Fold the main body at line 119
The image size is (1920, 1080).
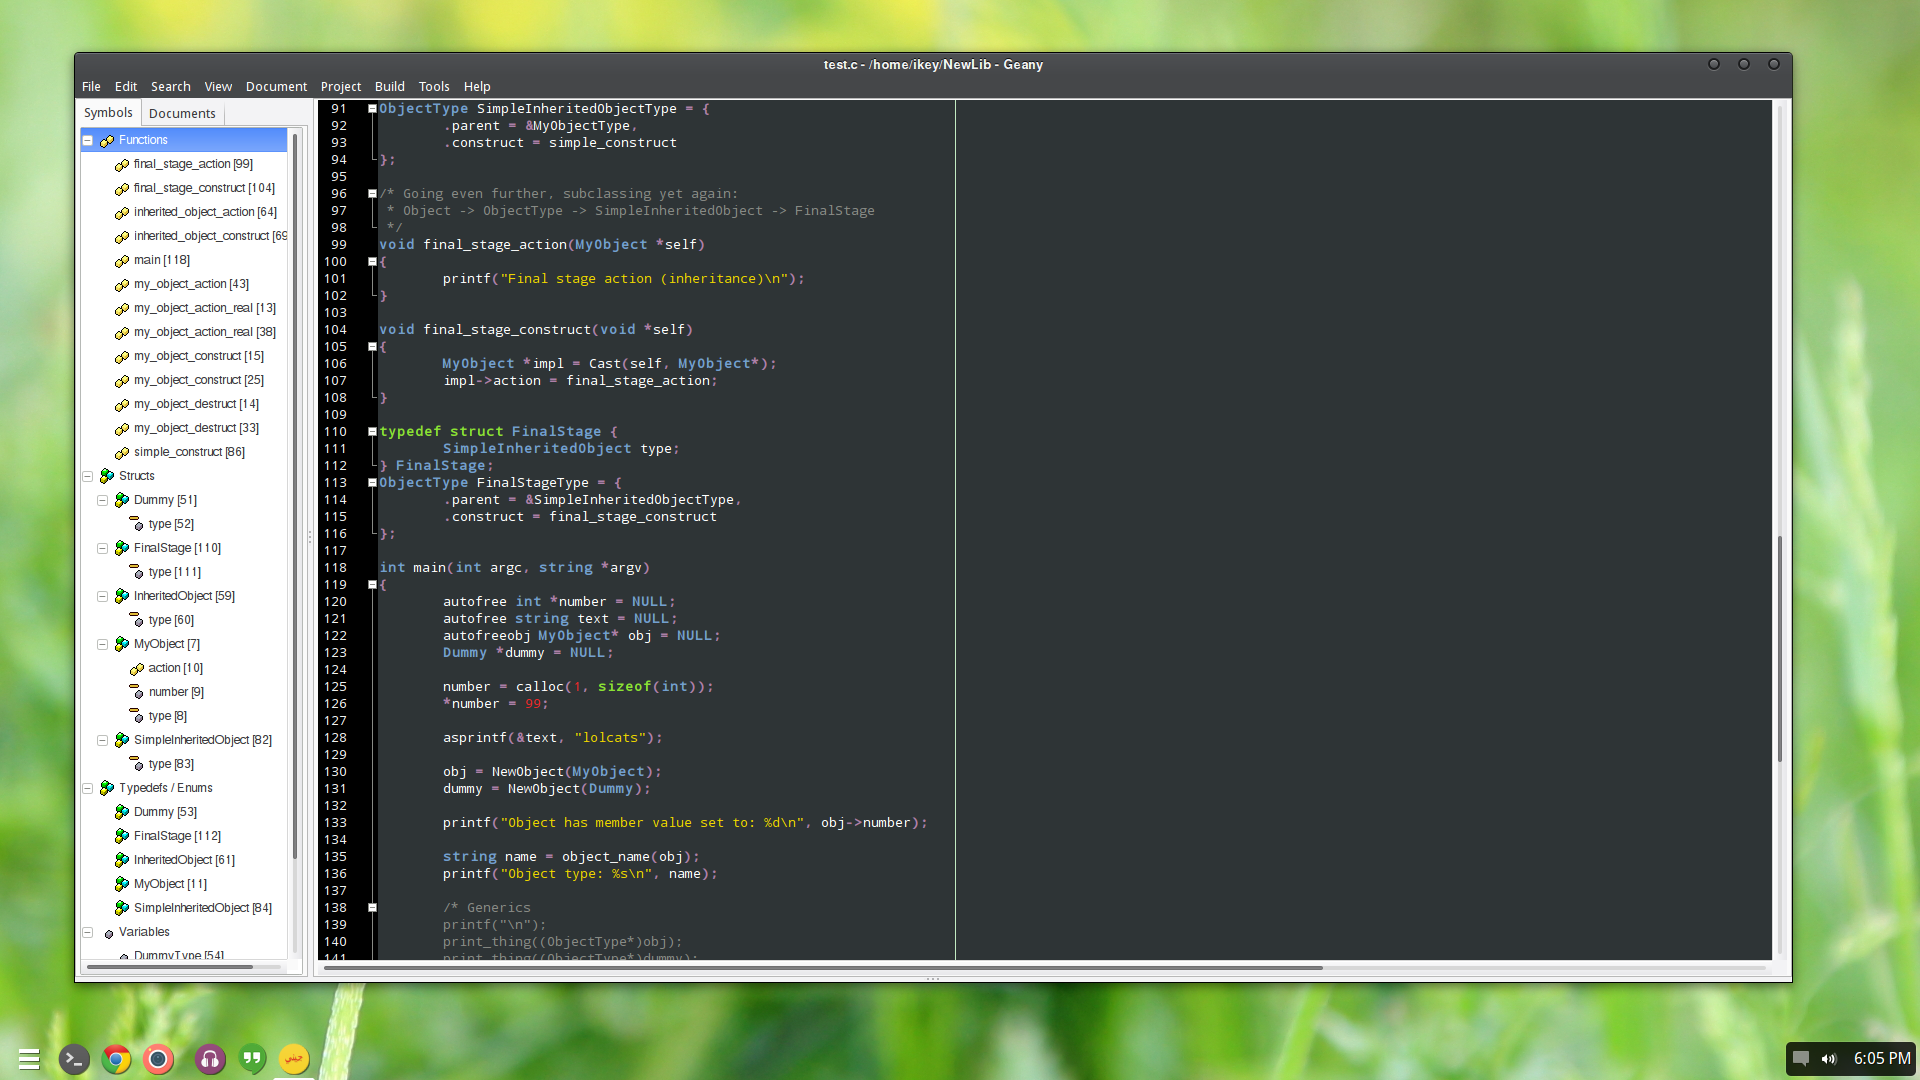click(x=372, y=585)
